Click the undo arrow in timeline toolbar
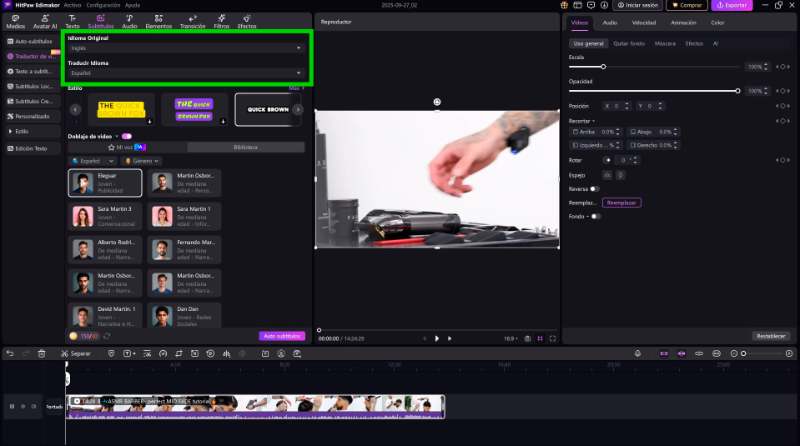Image resolution: width=800 pixels, height=446 pixels. click(10, 353)
